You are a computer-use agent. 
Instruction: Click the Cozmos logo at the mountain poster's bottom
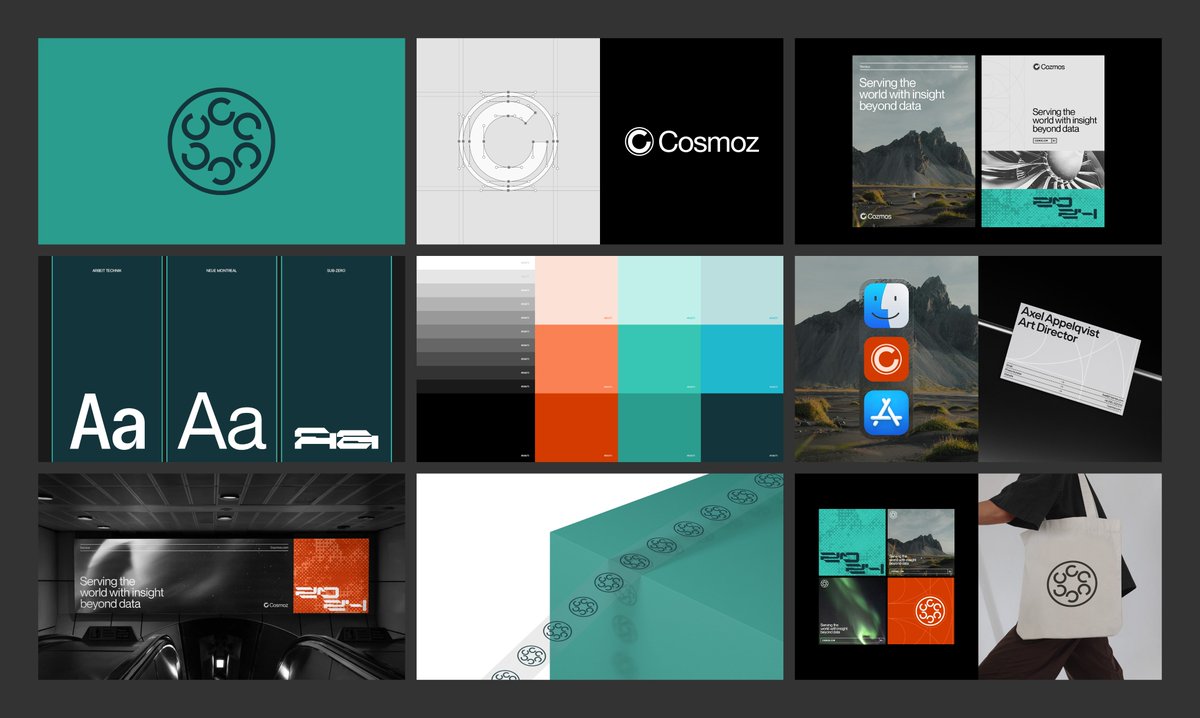(875, 216)
